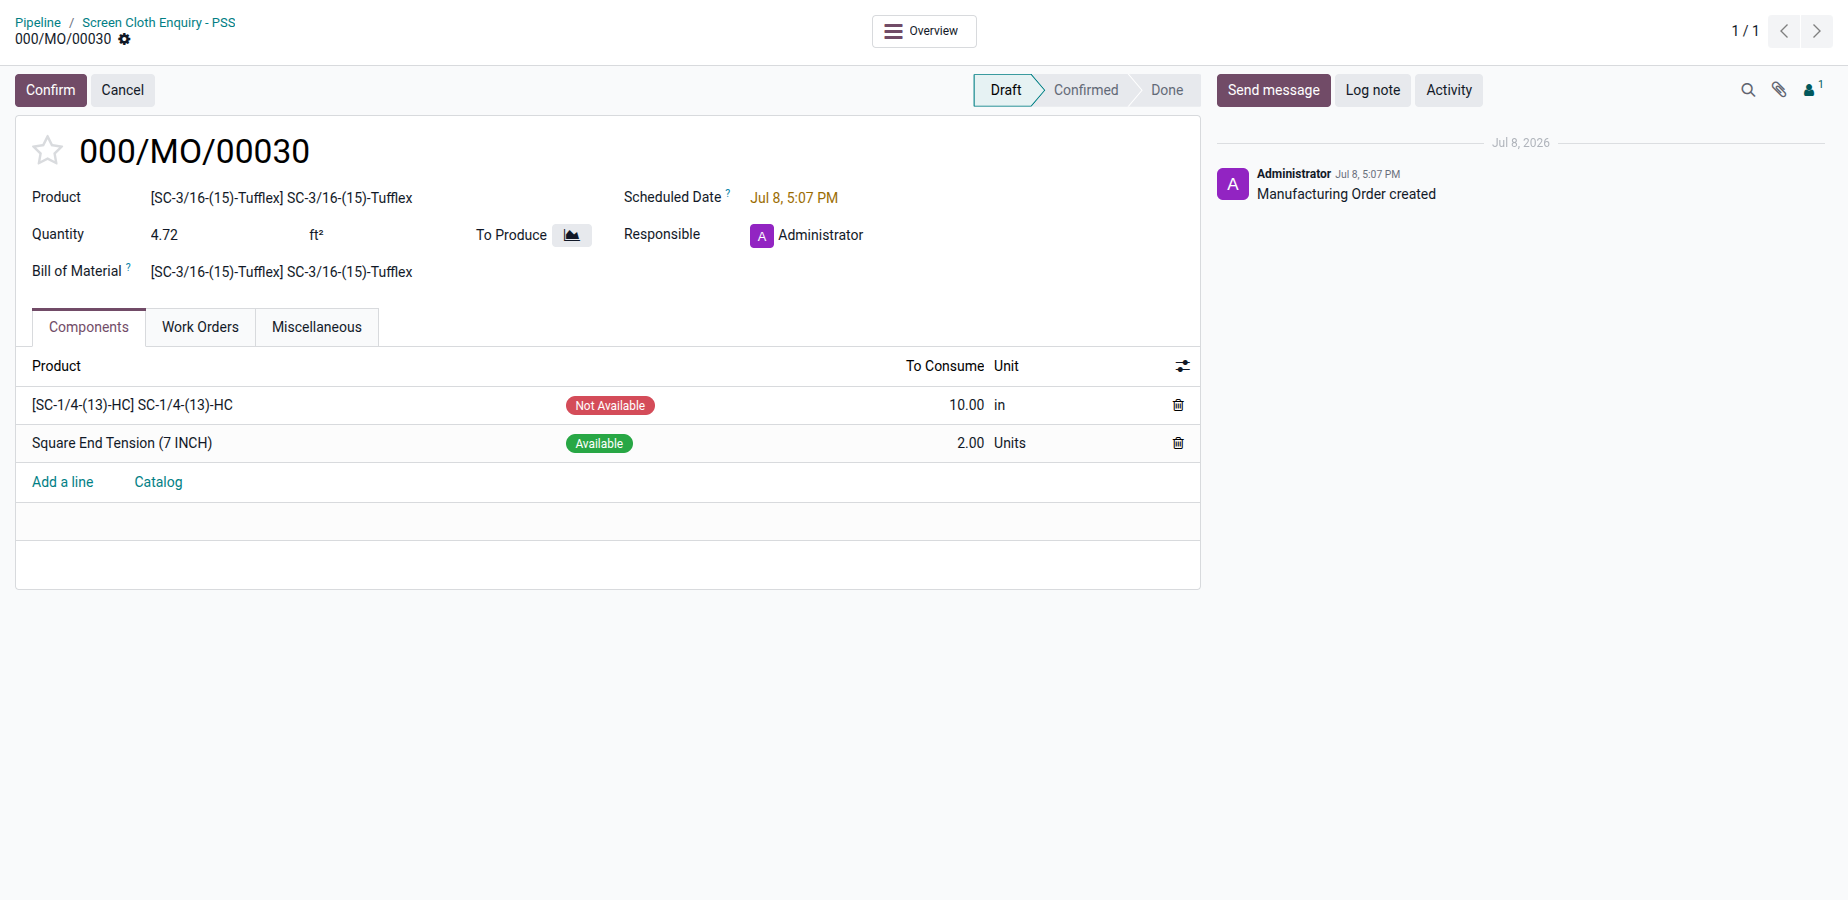Screen dimensions: 1848x900
Task: Mark order as favorite with star icon
Action: point(47,151)
